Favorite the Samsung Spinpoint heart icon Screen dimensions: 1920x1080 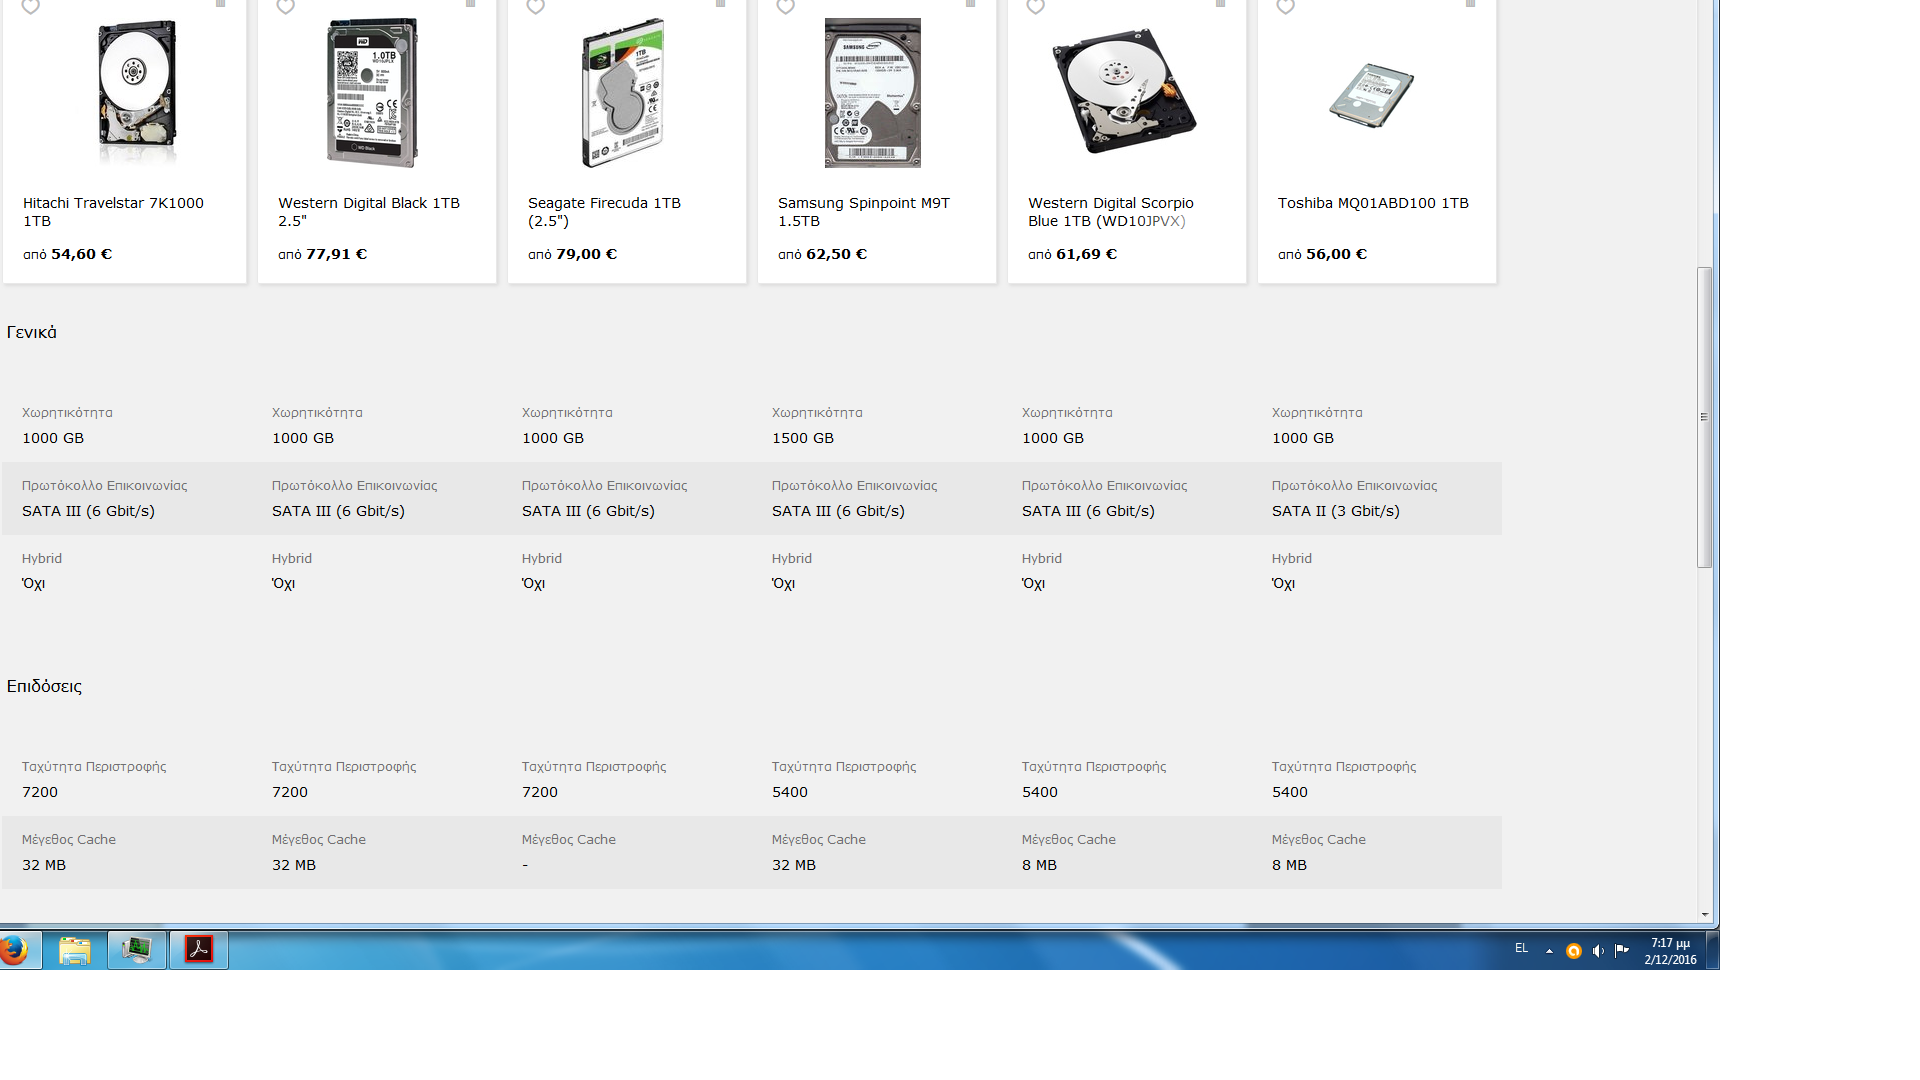pos(786,7)
